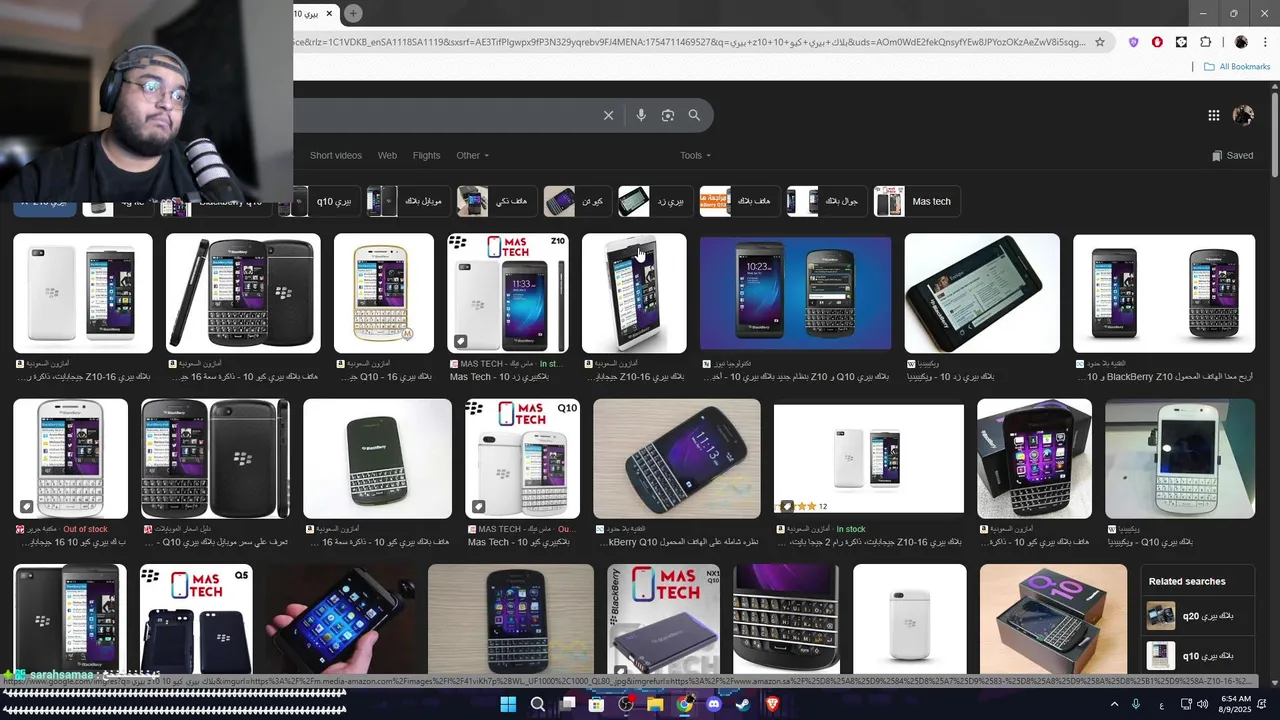Viewport: 1280px width, 720px height.
Task: Open the Windows Start menu
Action: pos(508,704)
